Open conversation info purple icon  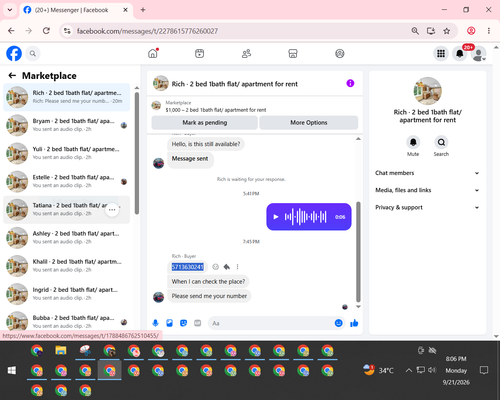[350, 83]
